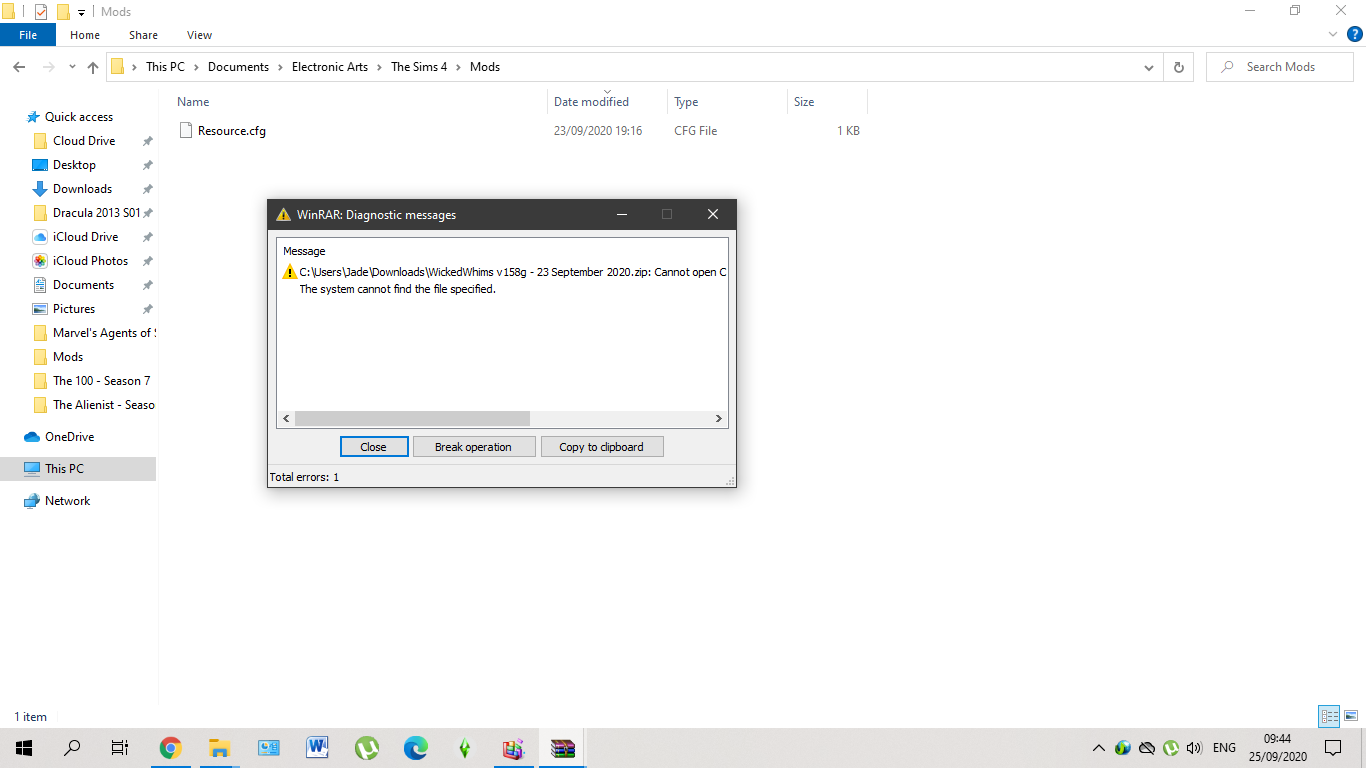Screen dimensions: 1366x768
Task: Click This PC in the address breadcrumb
Action: click(x=164, y=67)
